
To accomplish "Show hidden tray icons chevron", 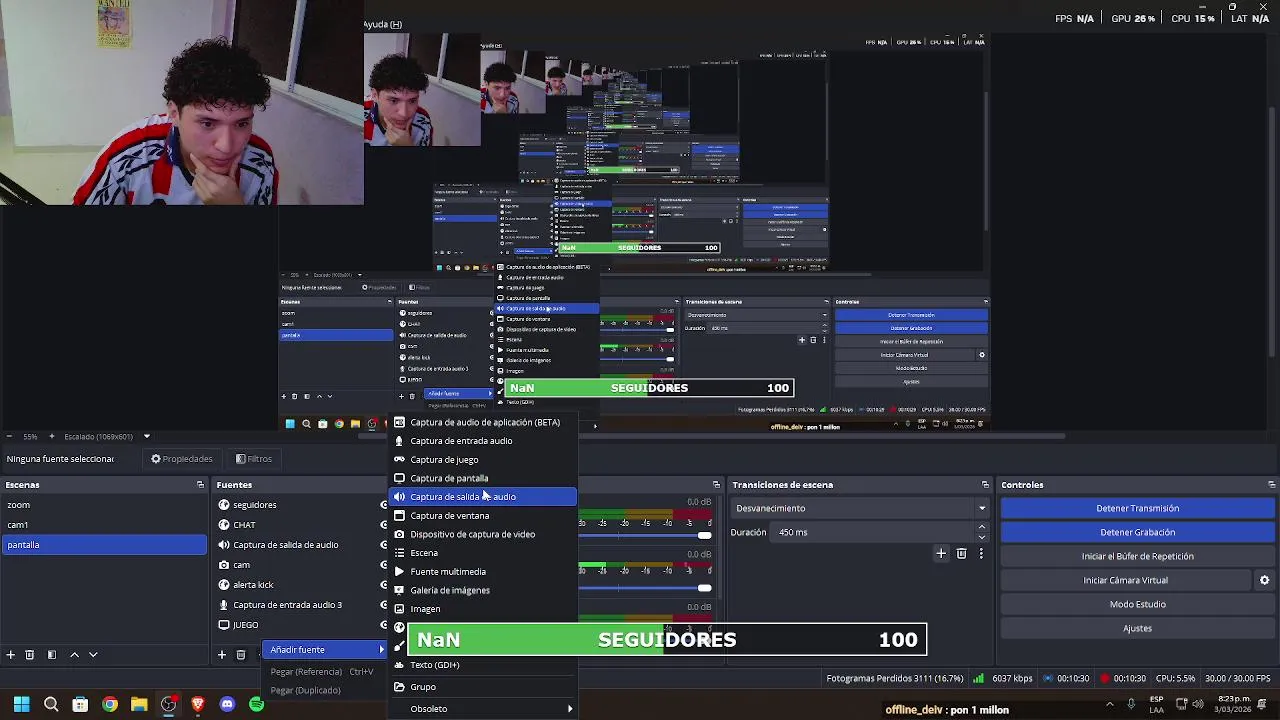I will 1109,704.
